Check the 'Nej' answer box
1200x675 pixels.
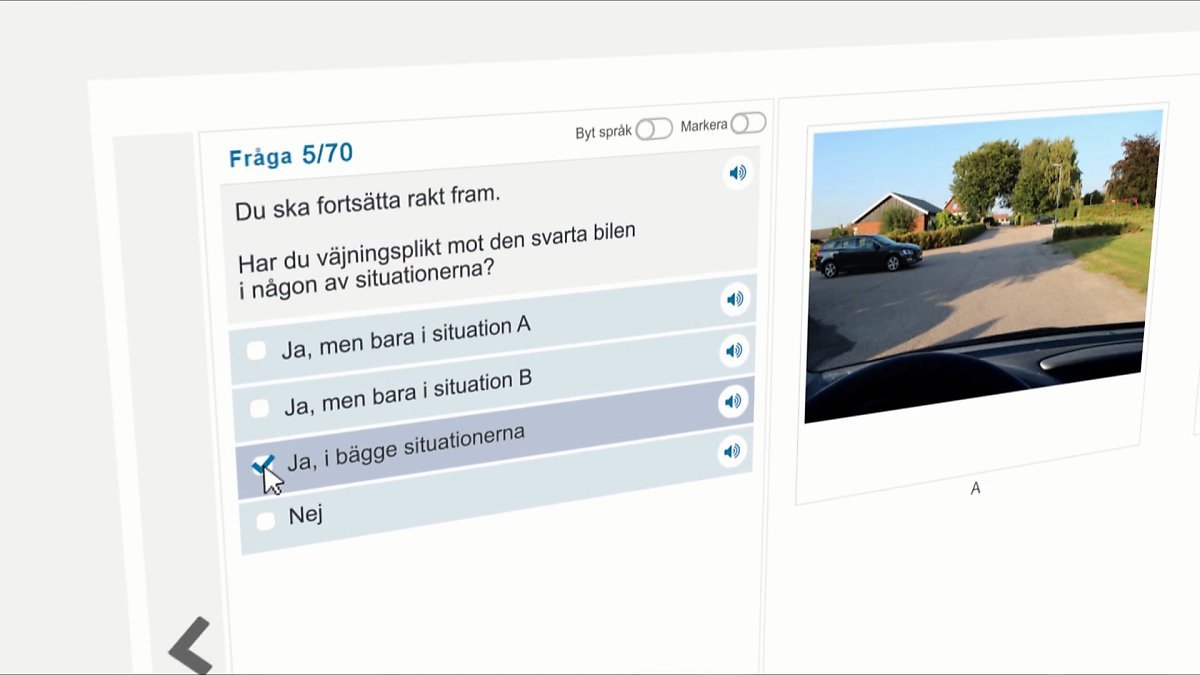[x=265, y=521]
